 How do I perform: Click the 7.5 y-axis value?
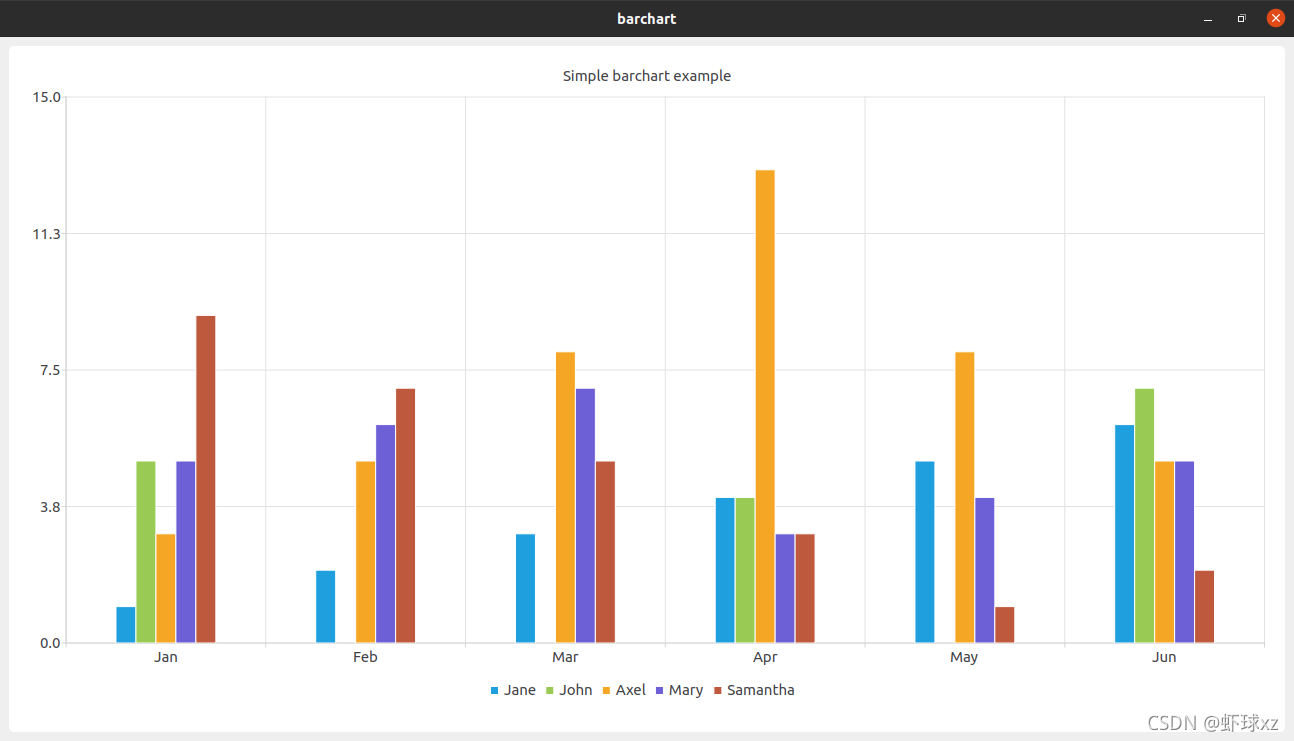pos(50,370)
